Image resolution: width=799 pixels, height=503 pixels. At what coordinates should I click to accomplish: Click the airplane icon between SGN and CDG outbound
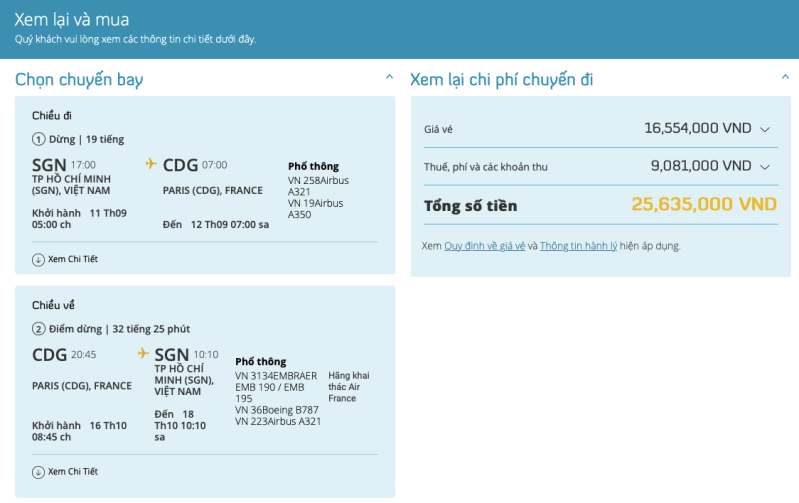(x=152, y=164)
